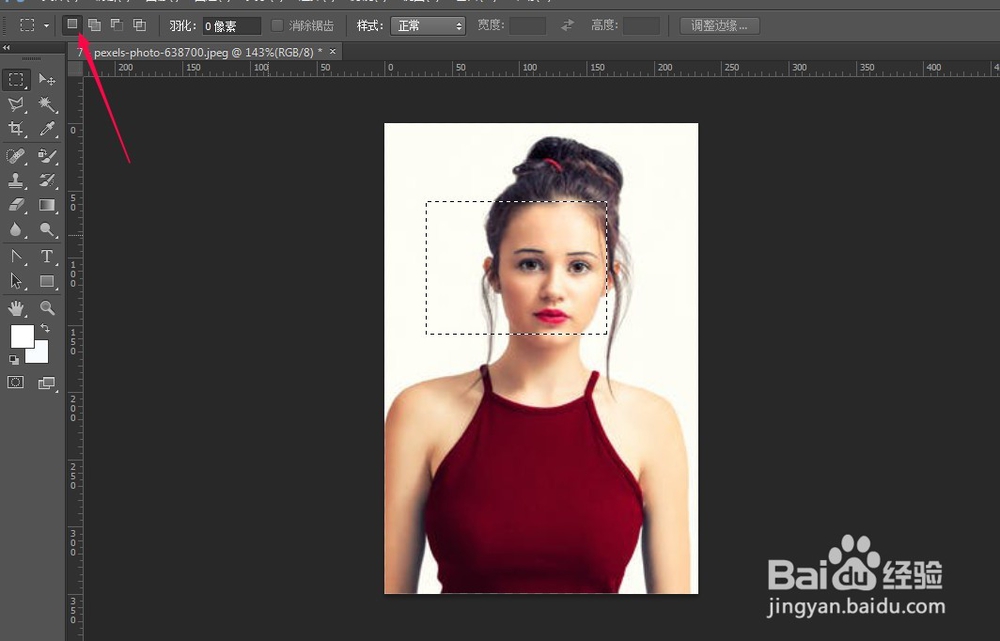Image resolution: width=1000 pixels, height=641 pixels.
Task: Select the Clone Stamp tool
Action: pyautogui.click(x=16, y=181)
